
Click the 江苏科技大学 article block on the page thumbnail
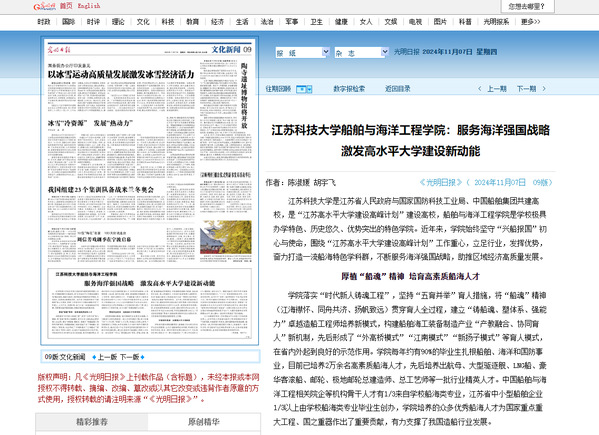point(149,303)
